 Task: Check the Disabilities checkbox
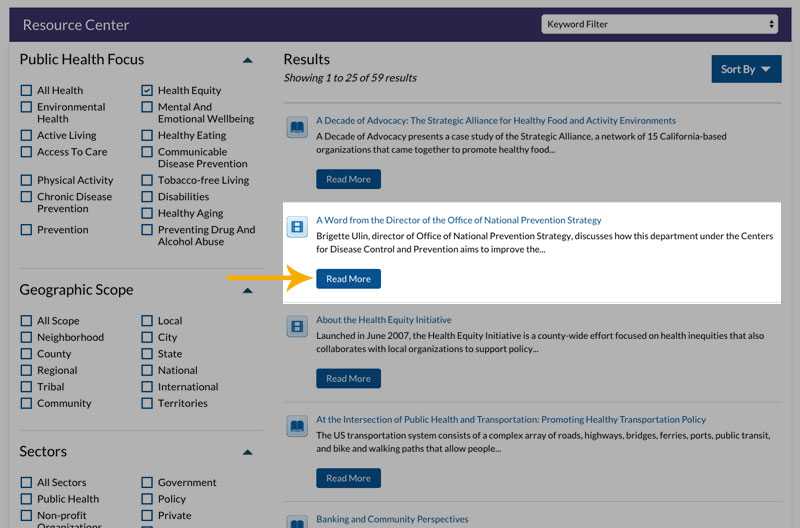147,196
